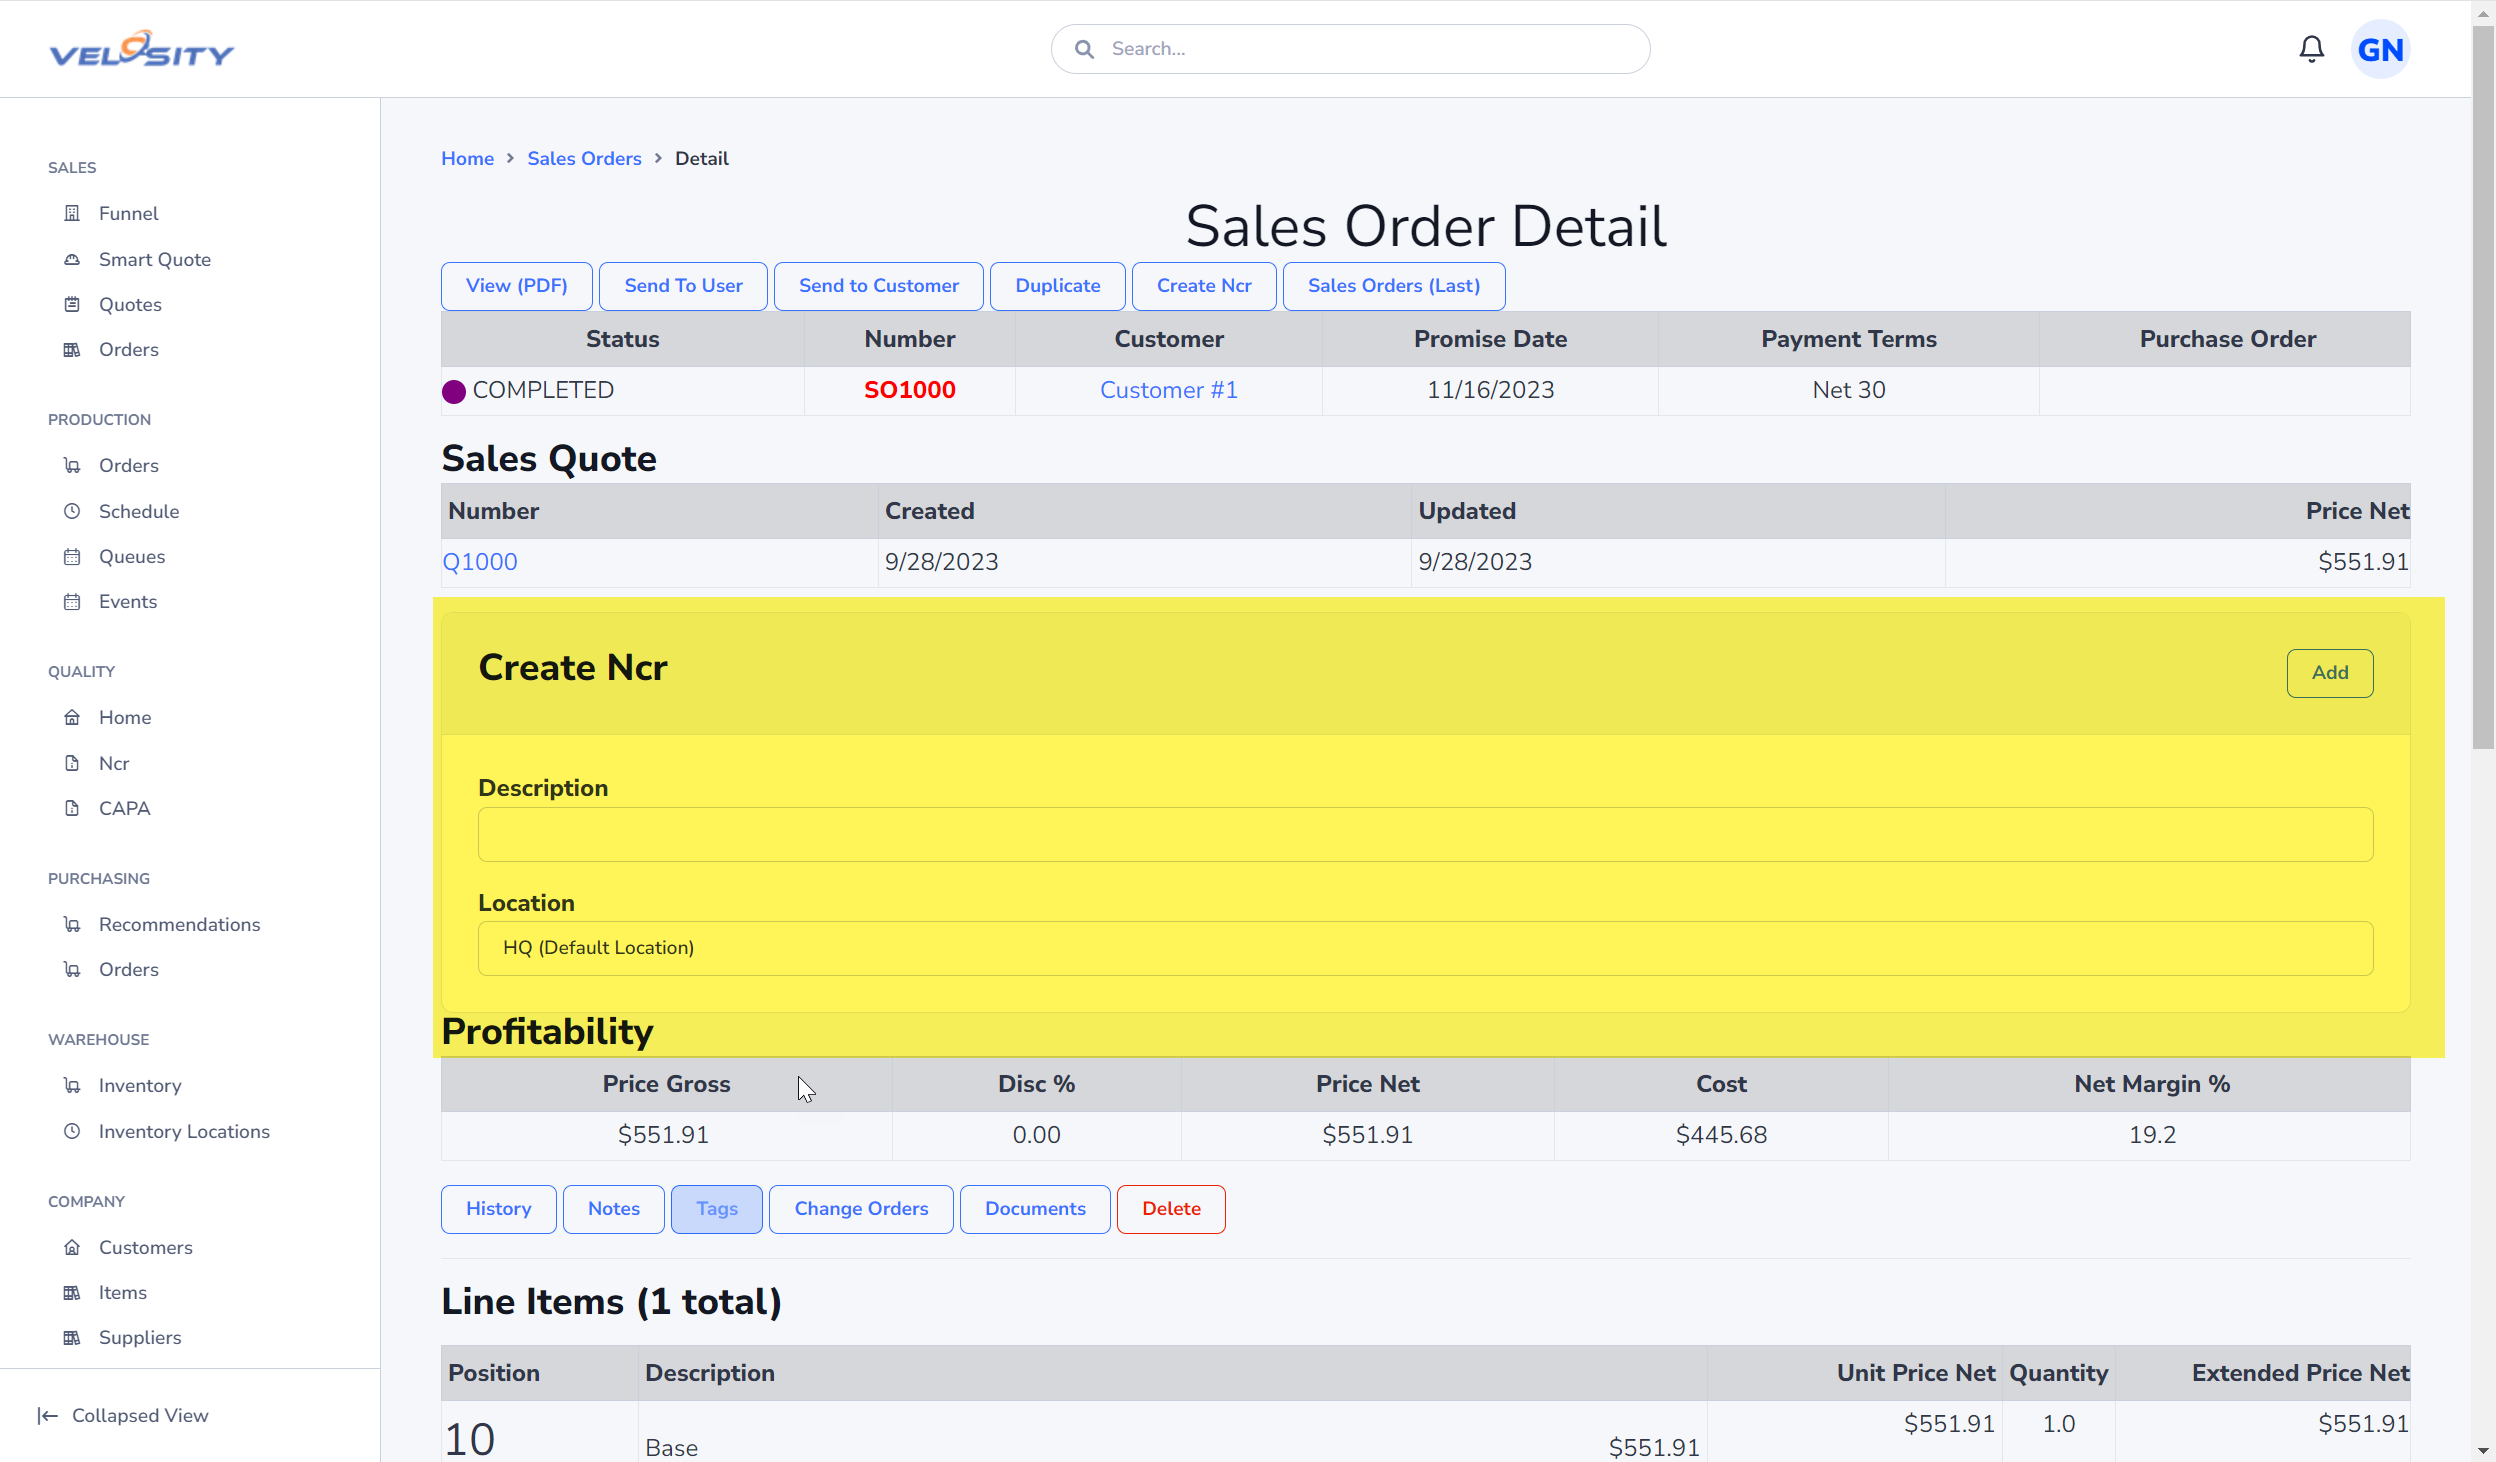Click the Funnel icon in Sales sidebar

click(71, 212)
